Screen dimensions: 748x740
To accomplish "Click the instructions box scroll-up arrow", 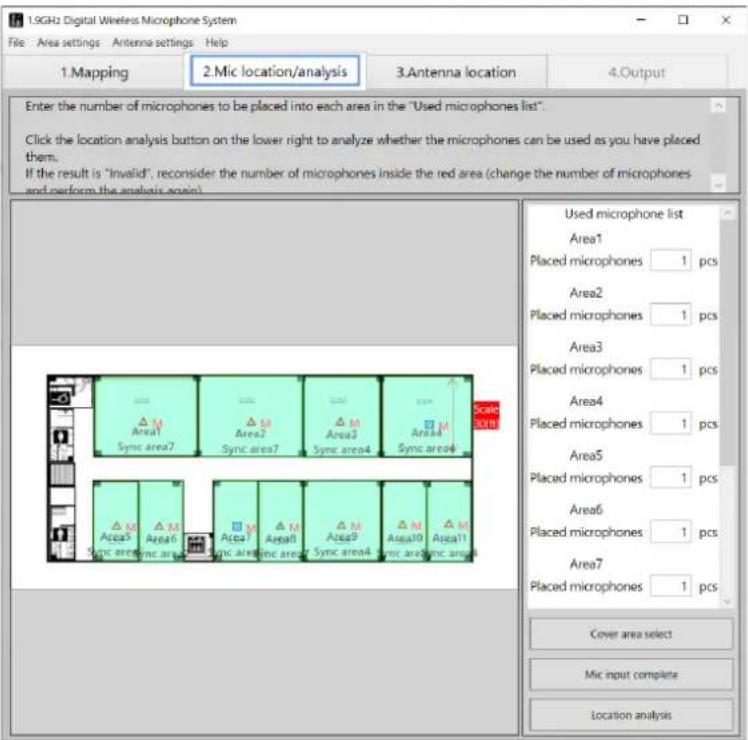I will tap(719, 105).
